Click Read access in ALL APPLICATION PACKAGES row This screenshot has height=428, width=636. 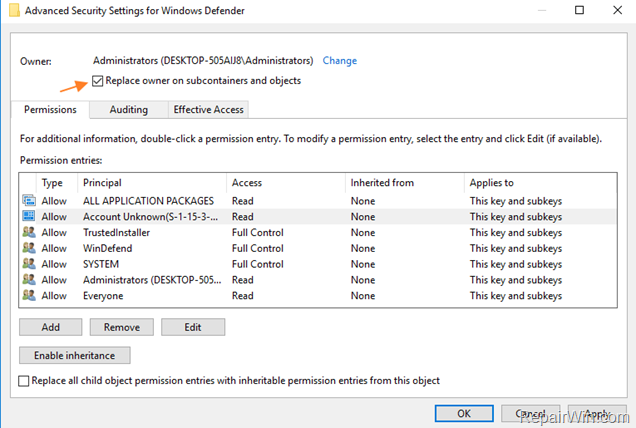coord(243,201)
